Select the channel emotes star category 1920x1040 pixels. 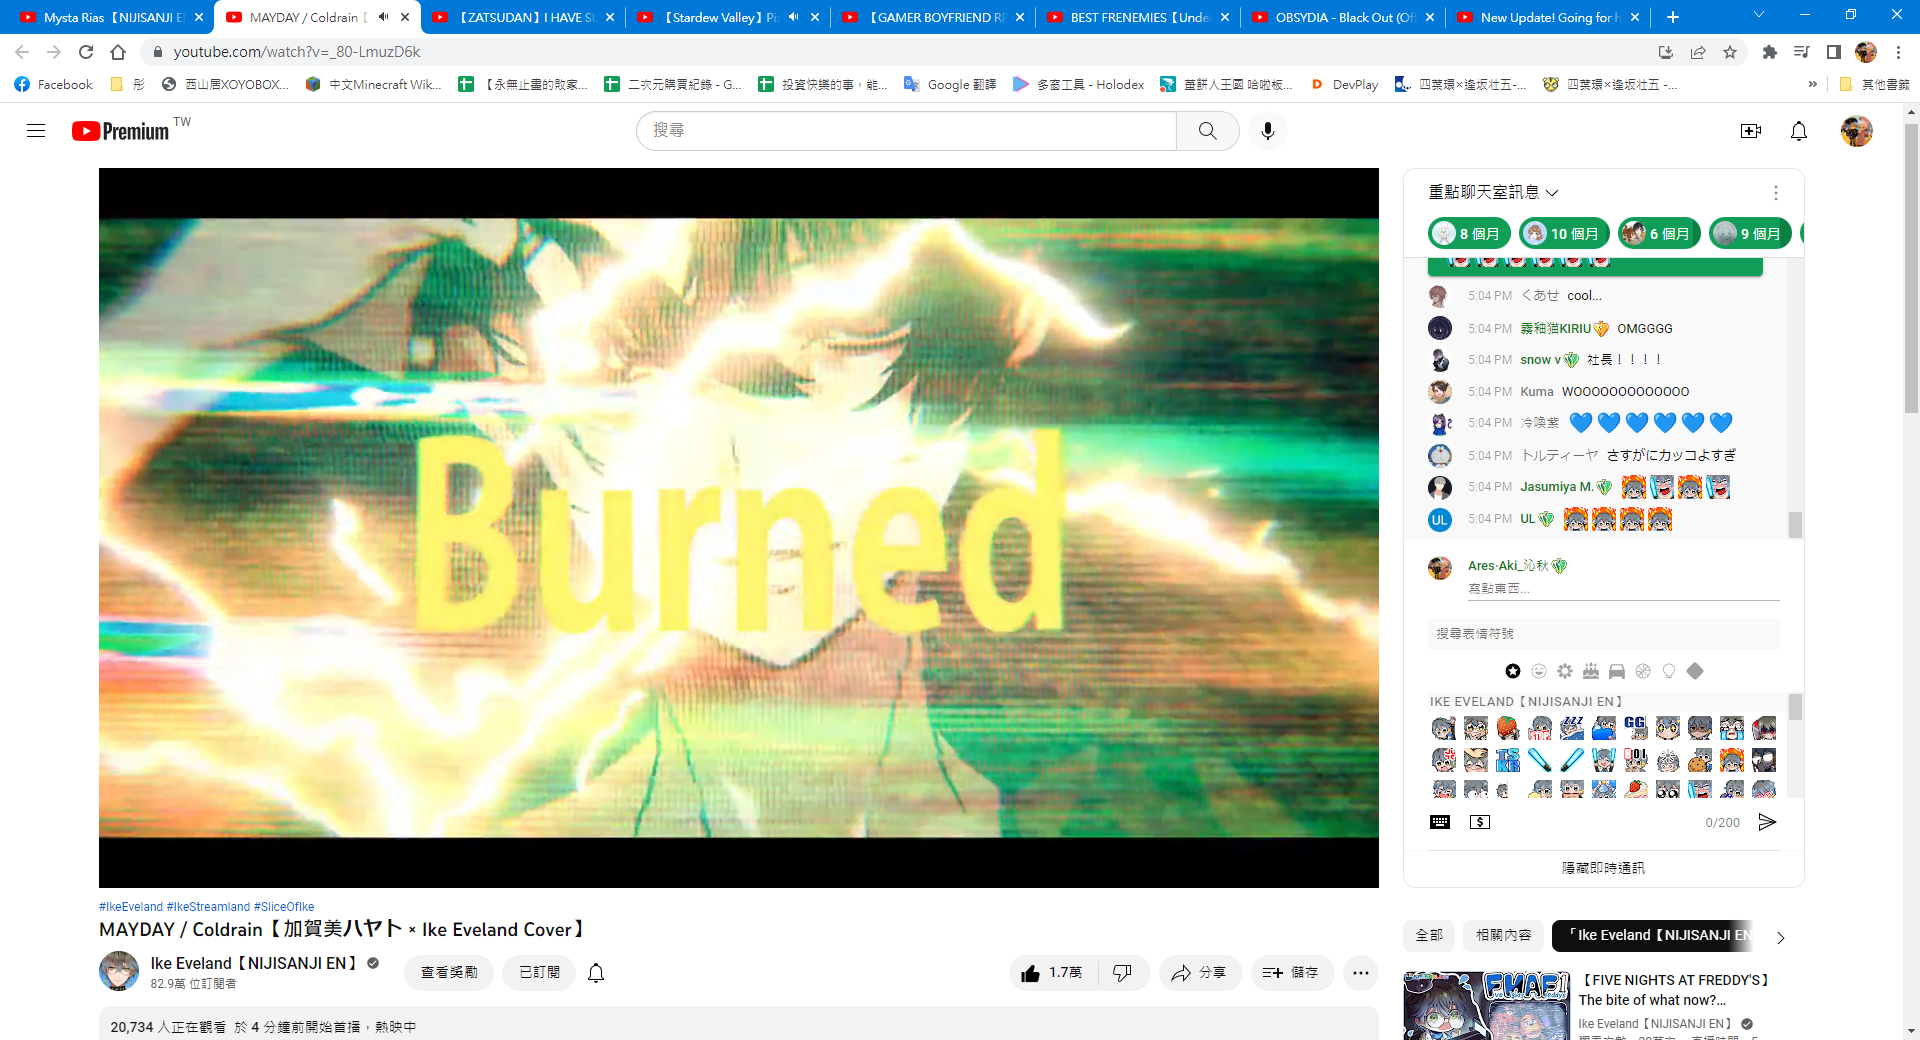1513,671
